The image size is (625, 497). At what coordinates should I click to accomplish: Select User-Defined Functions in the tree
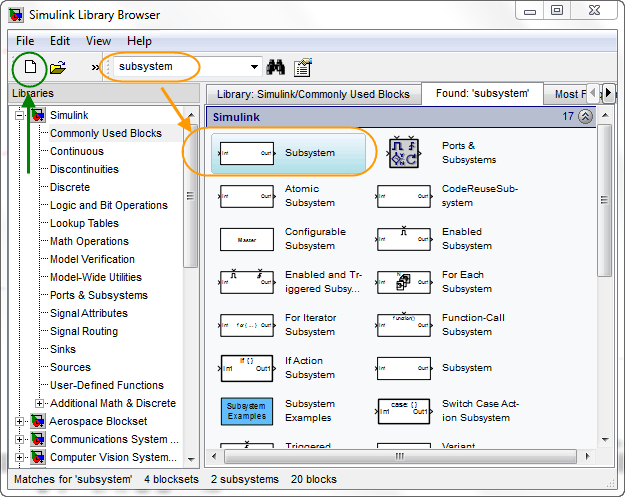click(x=106, y=385)
